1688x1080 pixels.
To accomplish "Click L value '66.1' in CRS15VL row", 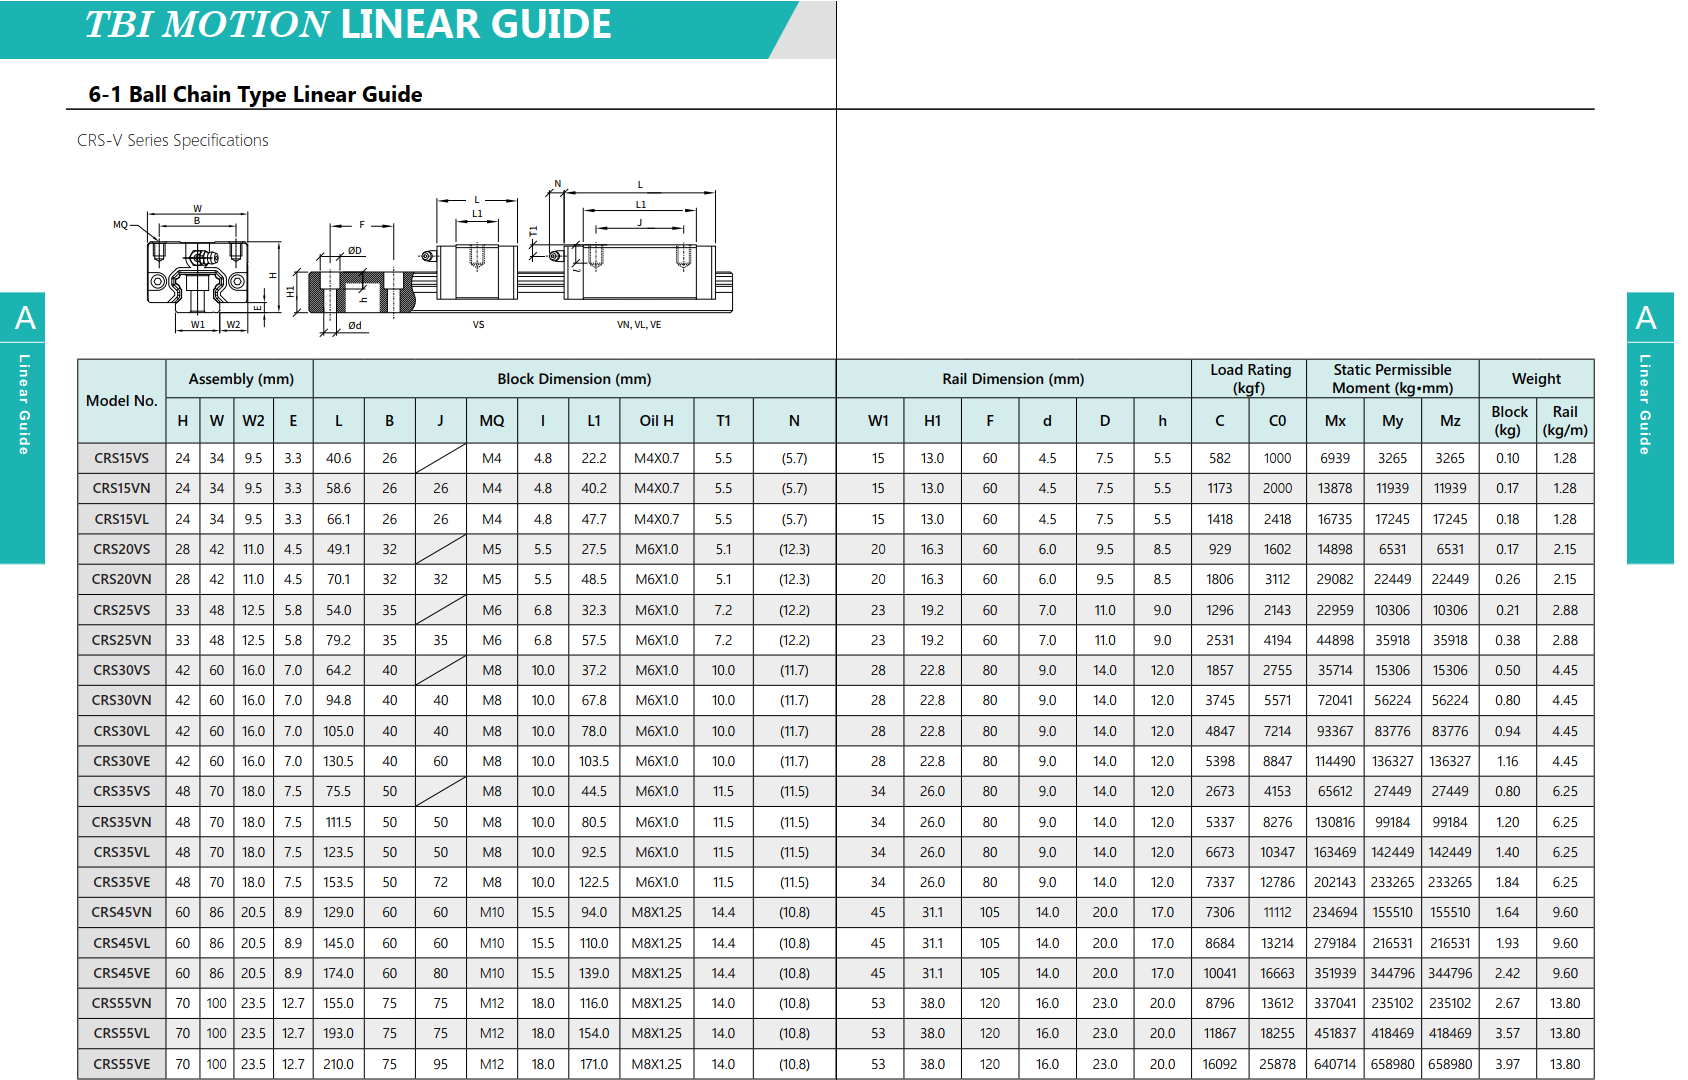I will tap(339, 519).
